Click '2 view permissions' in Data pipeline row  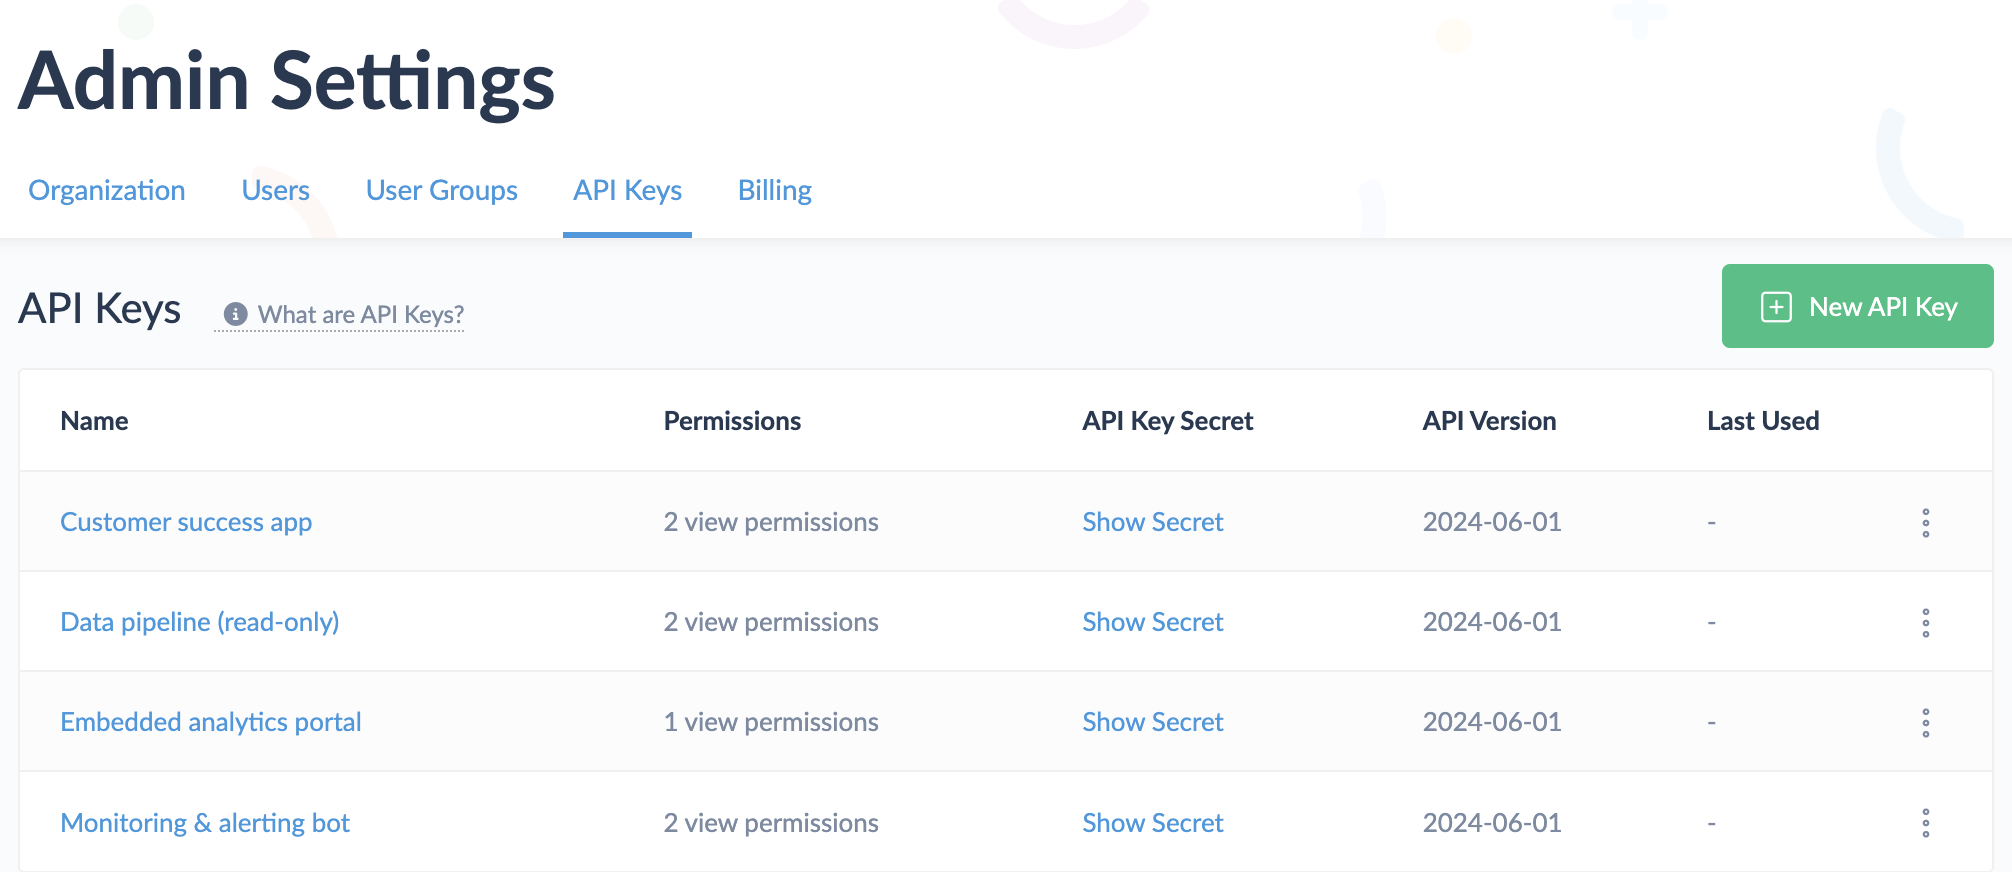point(771,622)
